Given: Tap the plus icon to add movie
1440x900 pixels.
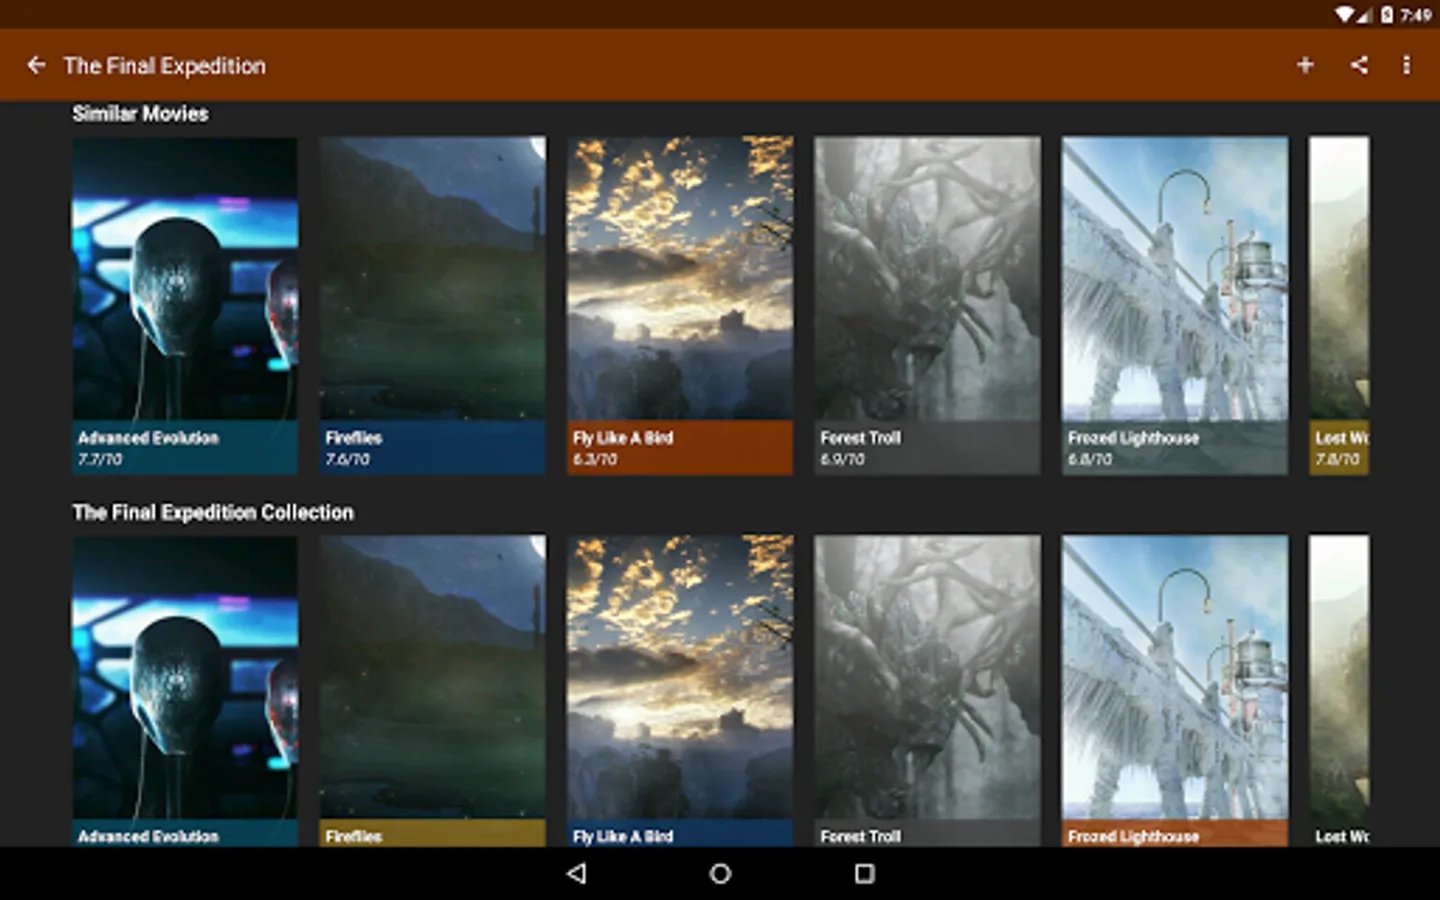Looking at the screenshot, I should pyautogui.click(x=1305, y=65).
